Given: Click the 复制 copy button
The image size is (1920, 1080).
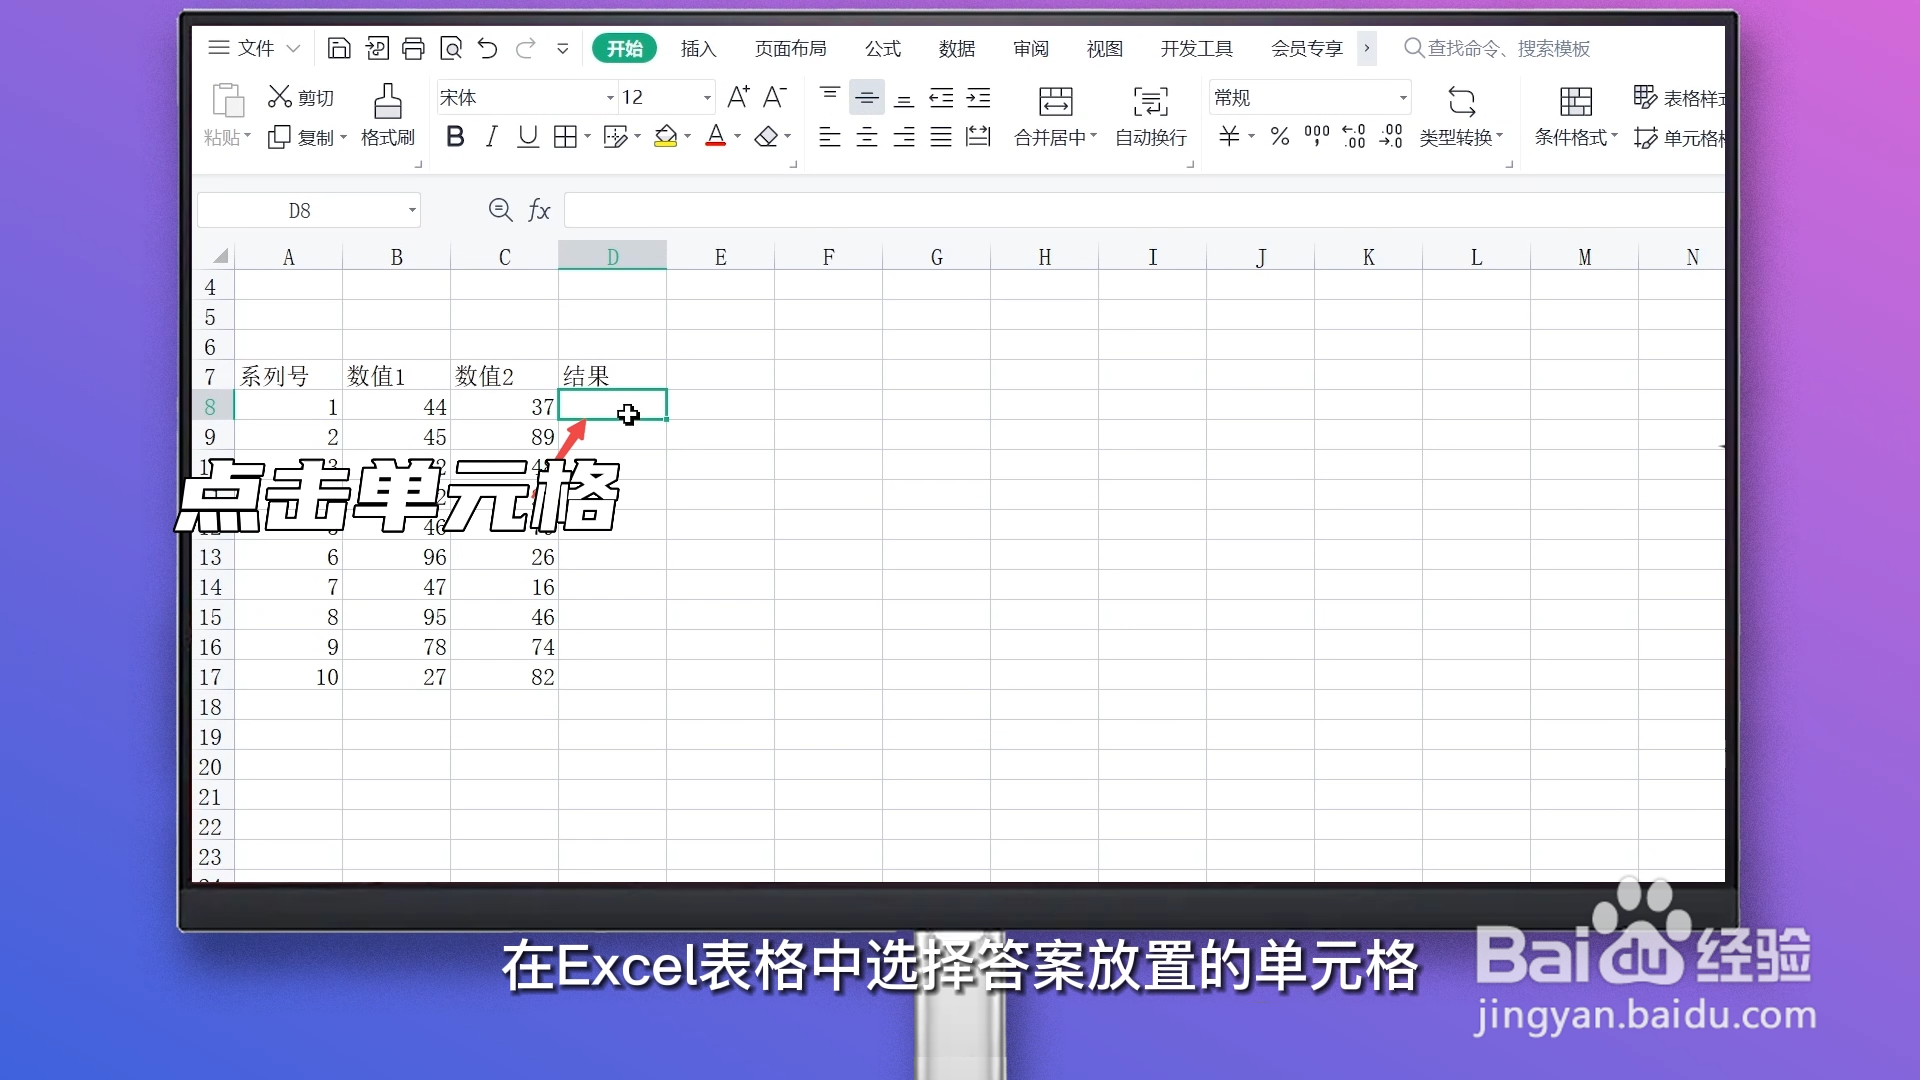Looking at the screenshot, I should pyautogui.click(x=307, y=137).
